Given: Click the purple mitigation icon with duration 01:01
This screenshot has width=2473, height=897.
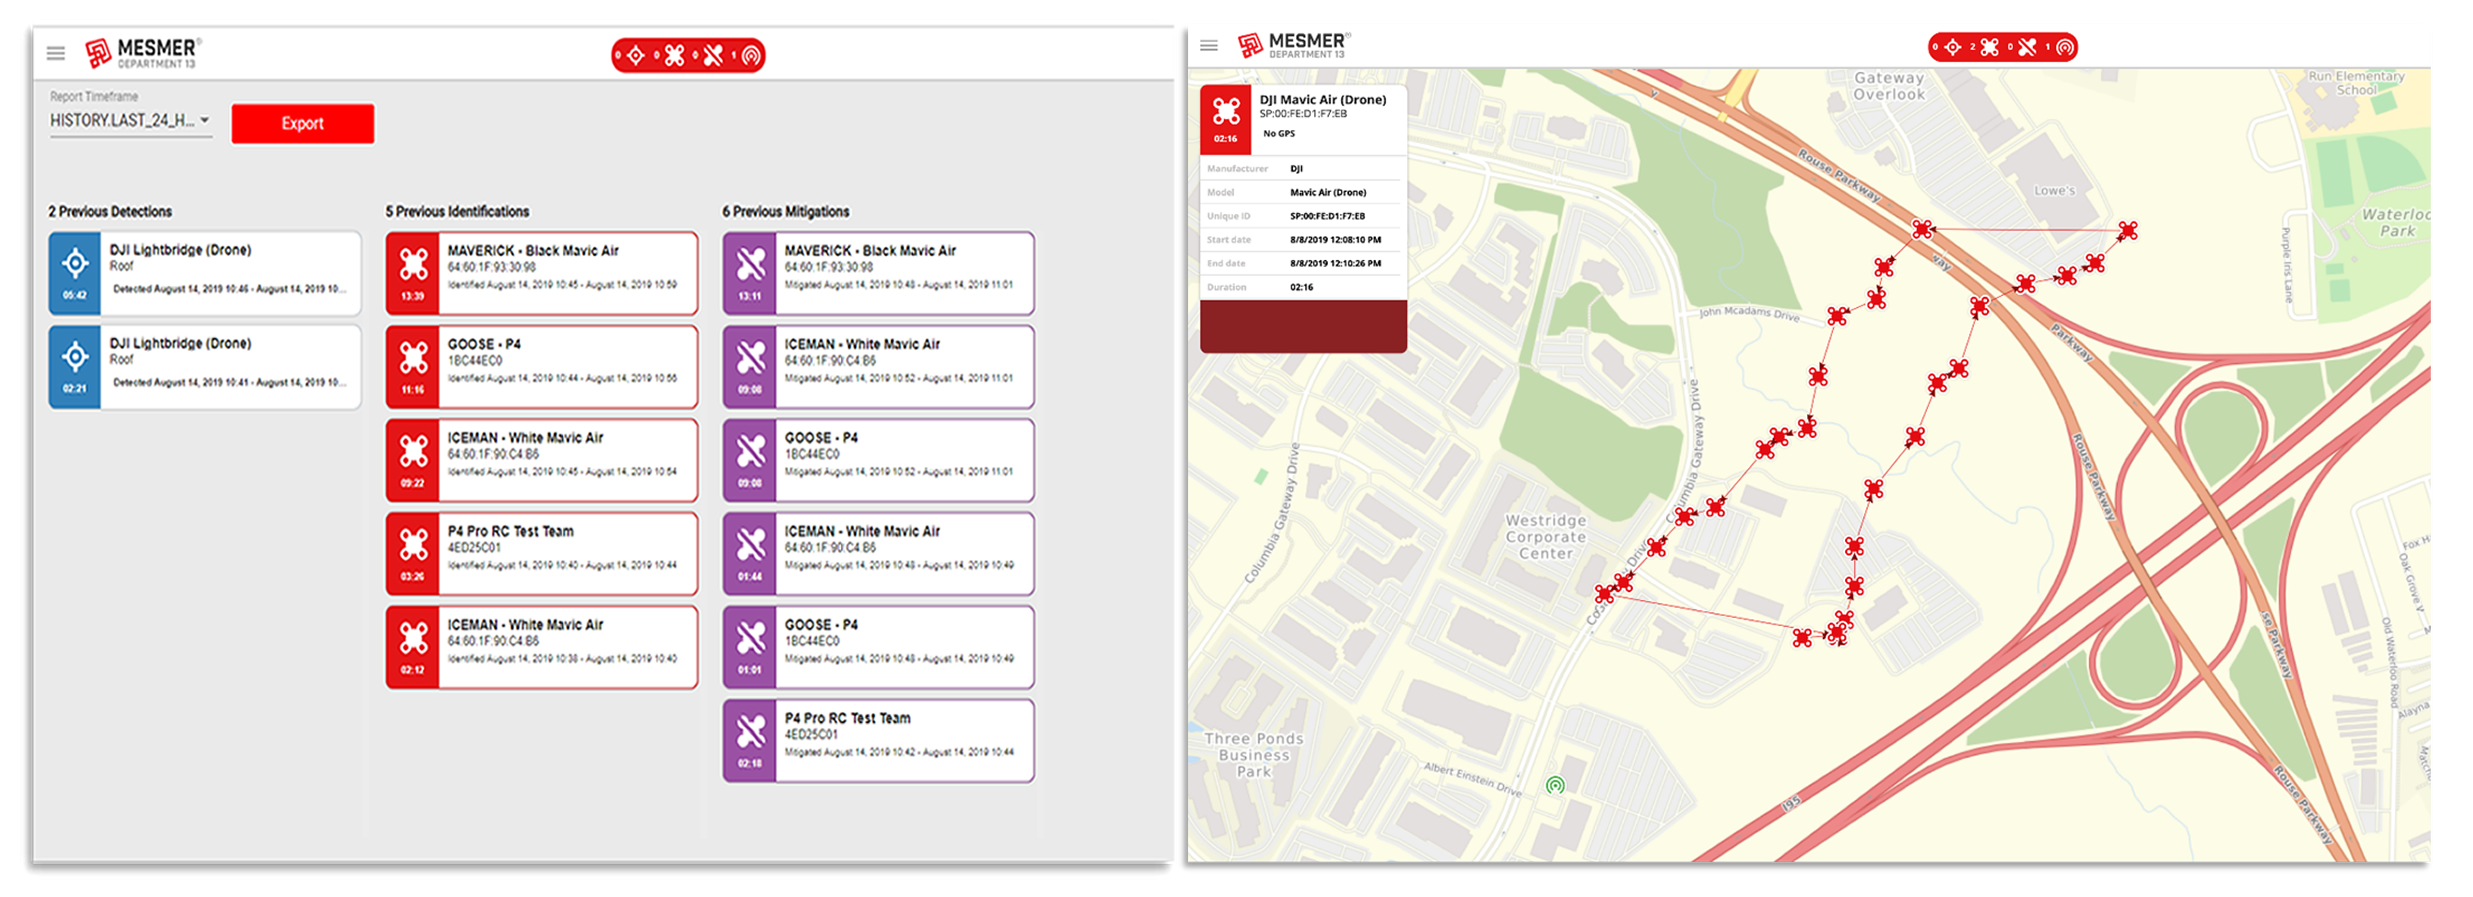Looking at the screenshot, I should pos(750,637).
